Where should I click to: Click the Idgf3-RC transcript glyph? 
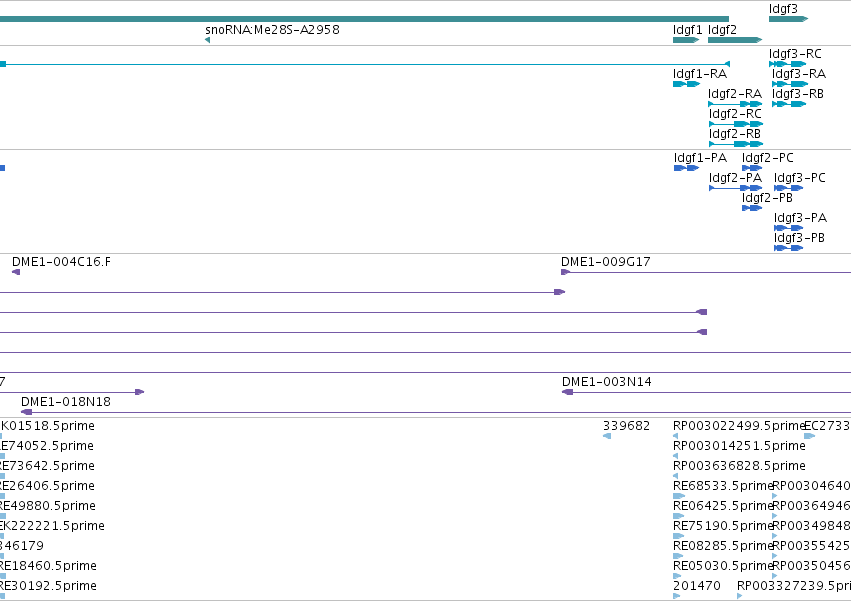788,64
